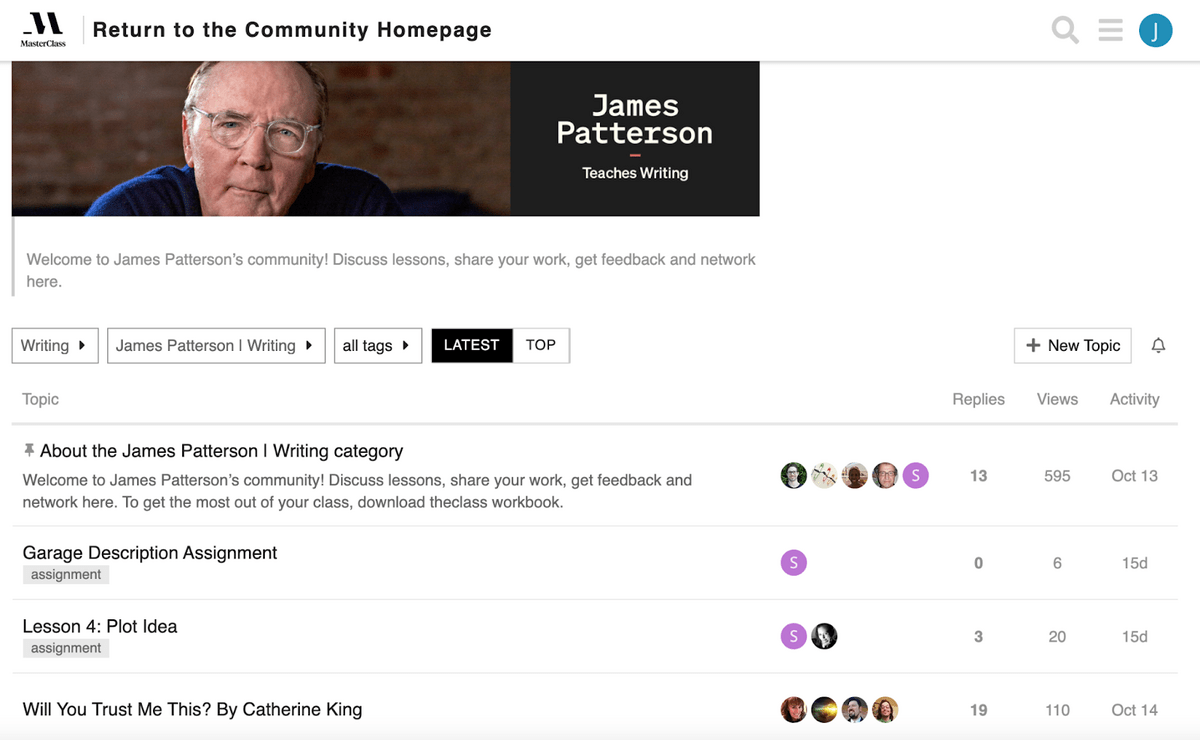Click purple S avatar in About topic row

[x=916, y=476]
